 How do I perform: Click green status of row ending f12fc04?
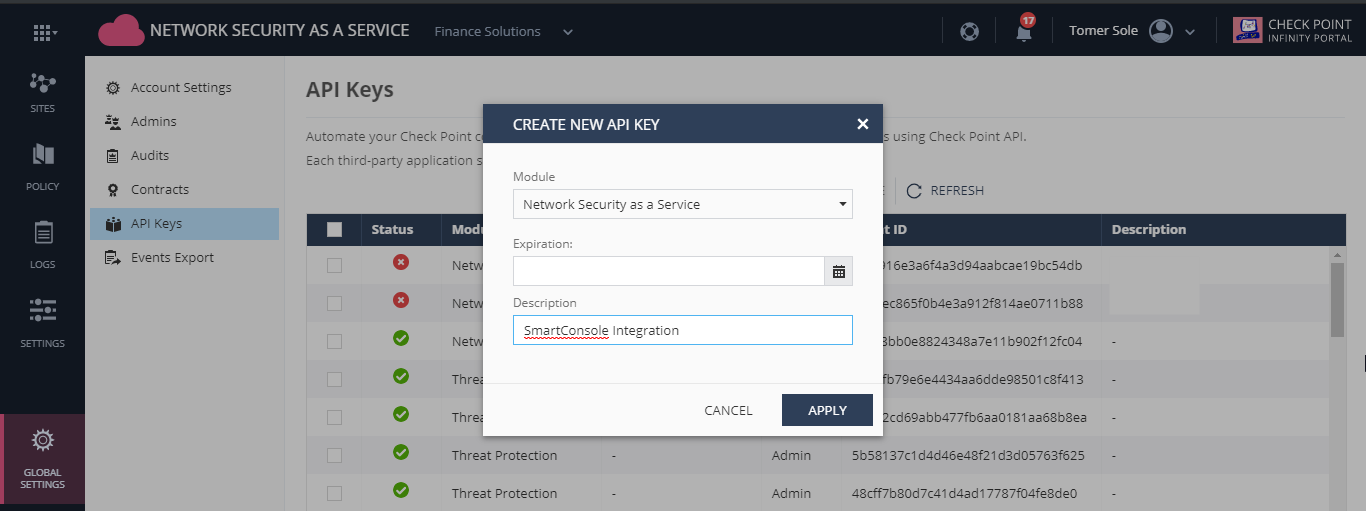click(x=401, y=338)
